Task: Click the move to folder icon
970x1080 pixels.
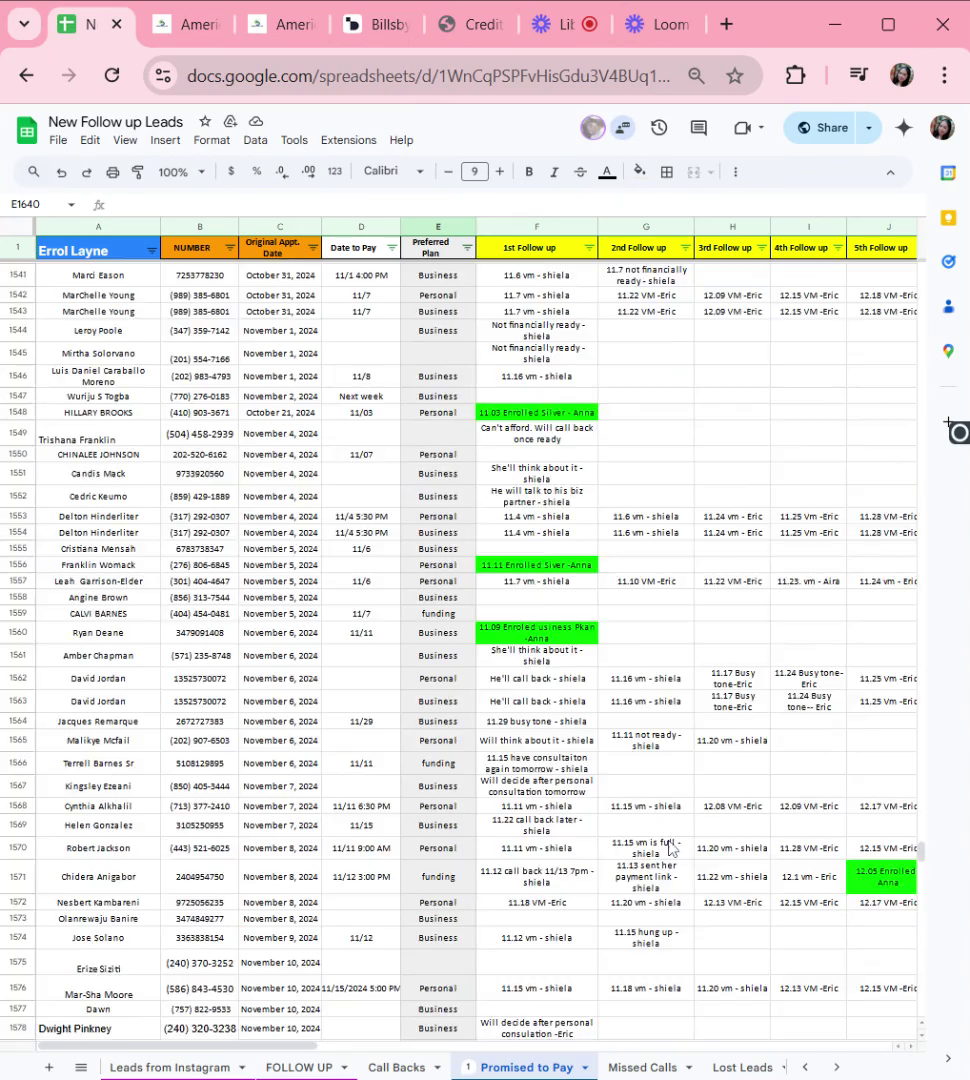Action: [x=230, y=121]
